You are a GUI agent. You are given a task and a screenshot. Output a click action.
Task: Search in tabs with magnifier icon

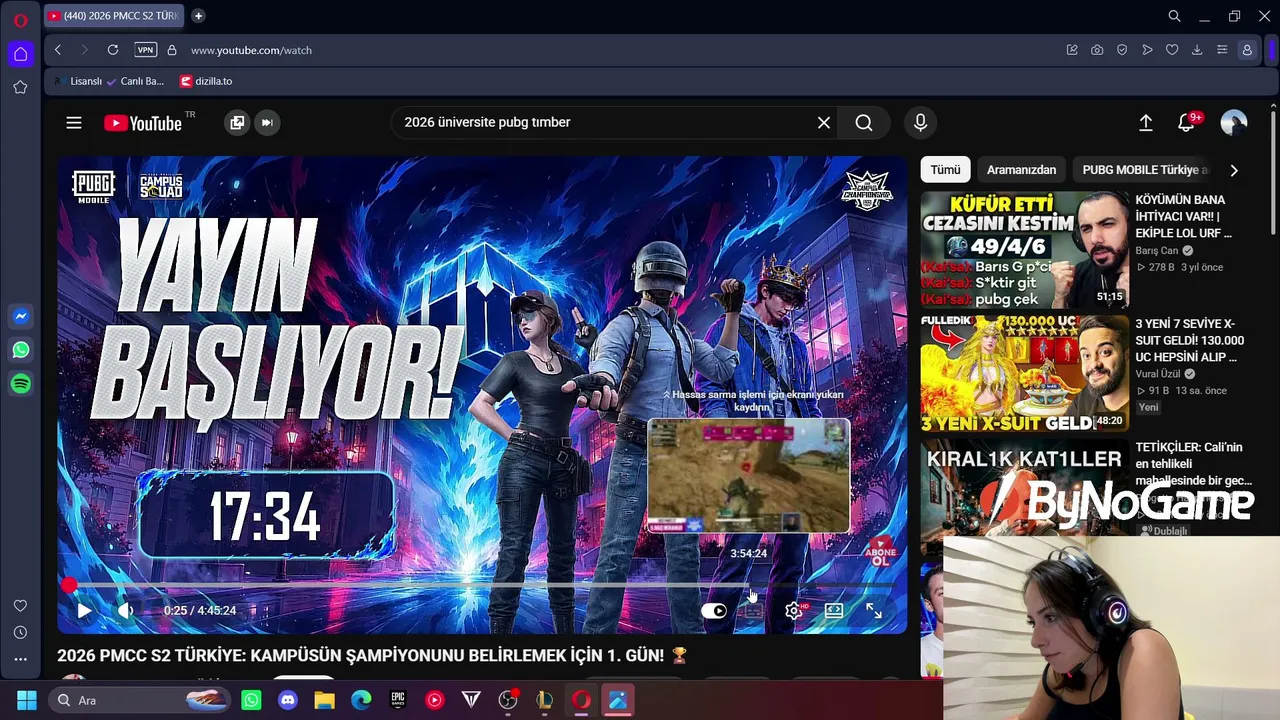(1175, 16)
